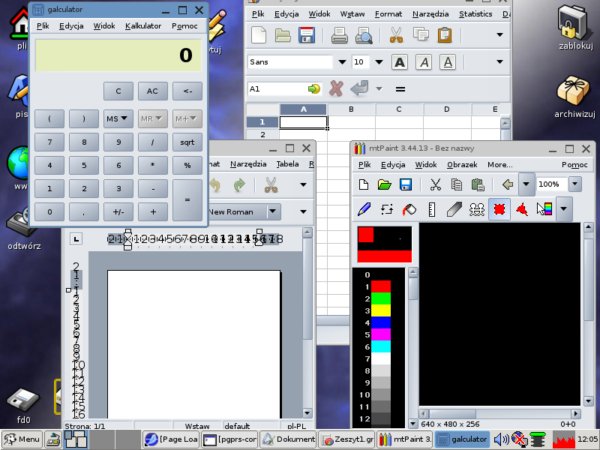600x450 pixels.
Task: Click the equals sign formula button
Action: click(x=400, y=89)
